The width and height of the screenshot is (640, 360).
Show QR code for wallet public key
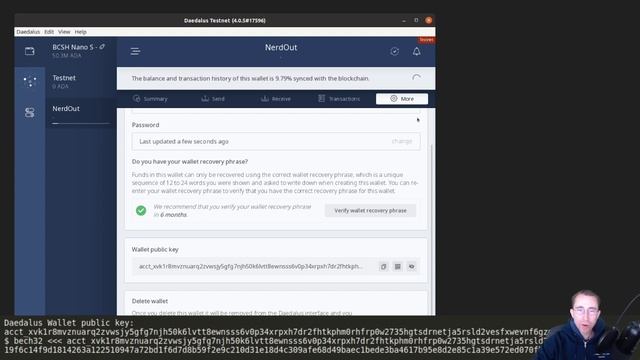coord(398,267)
